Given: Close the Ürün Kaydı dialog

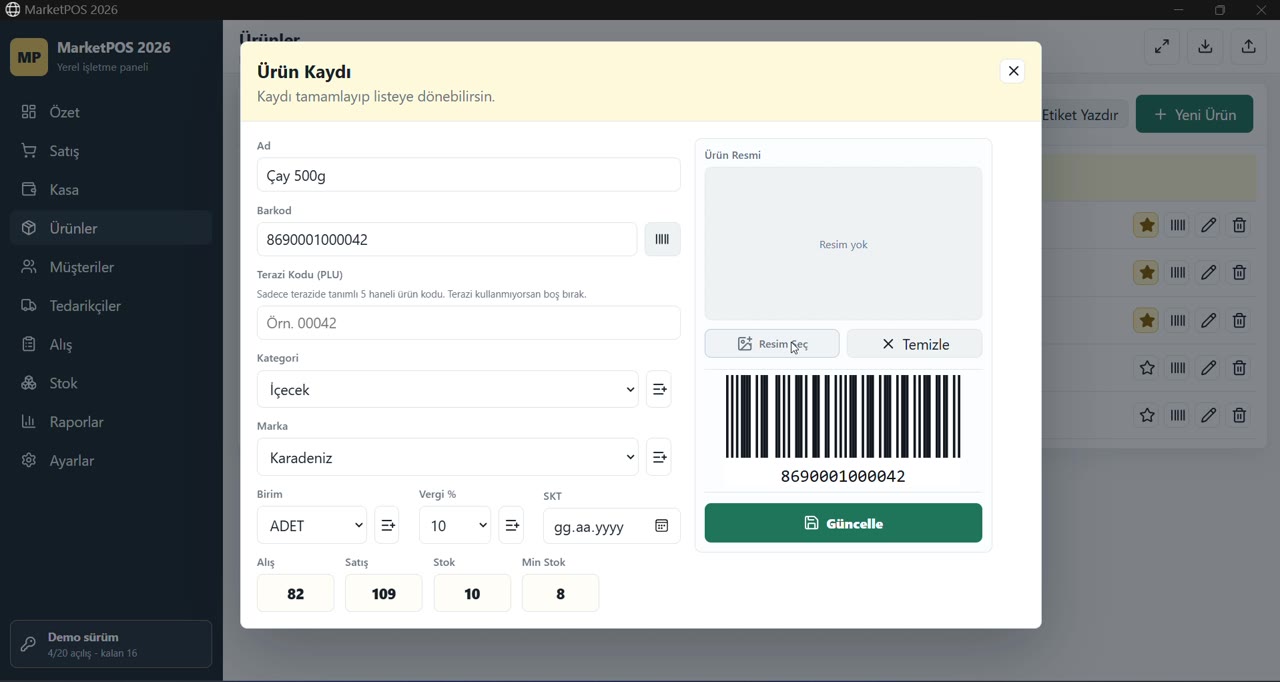Looking at the screenshot, I should pos(1013,71).
